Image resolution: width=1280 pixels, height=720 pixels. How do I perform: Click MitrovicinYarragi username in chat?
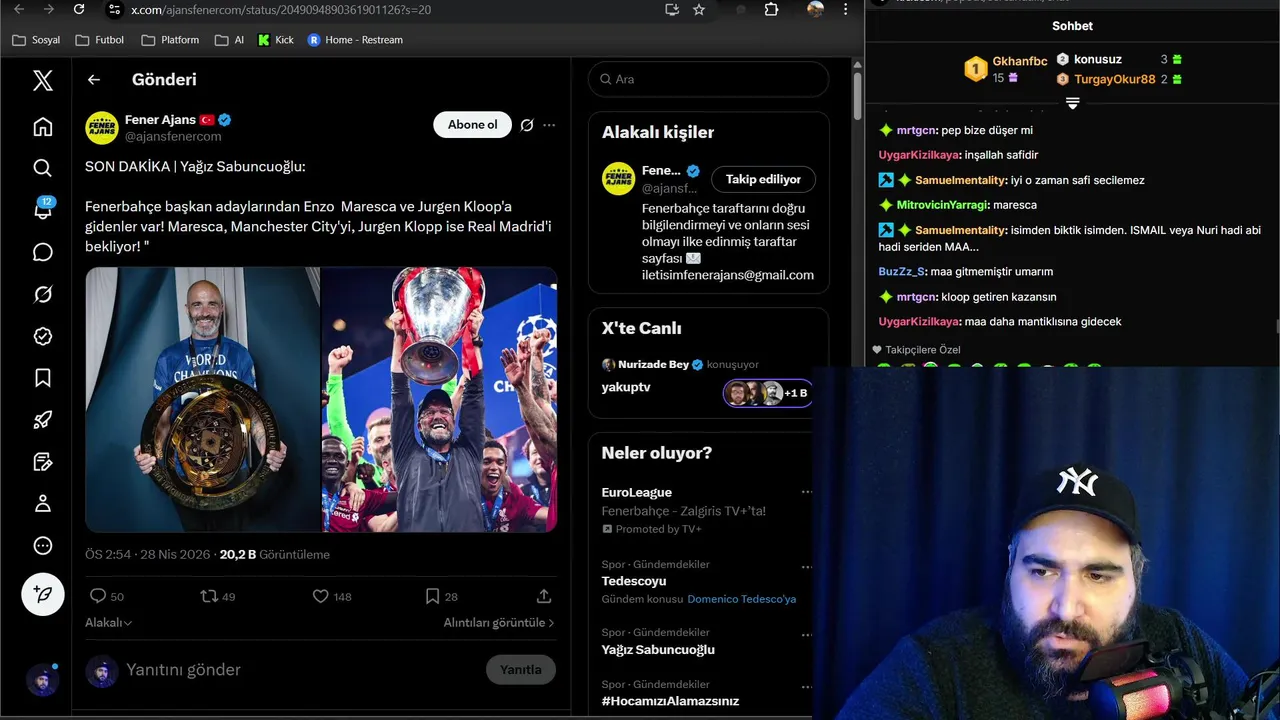941,205
